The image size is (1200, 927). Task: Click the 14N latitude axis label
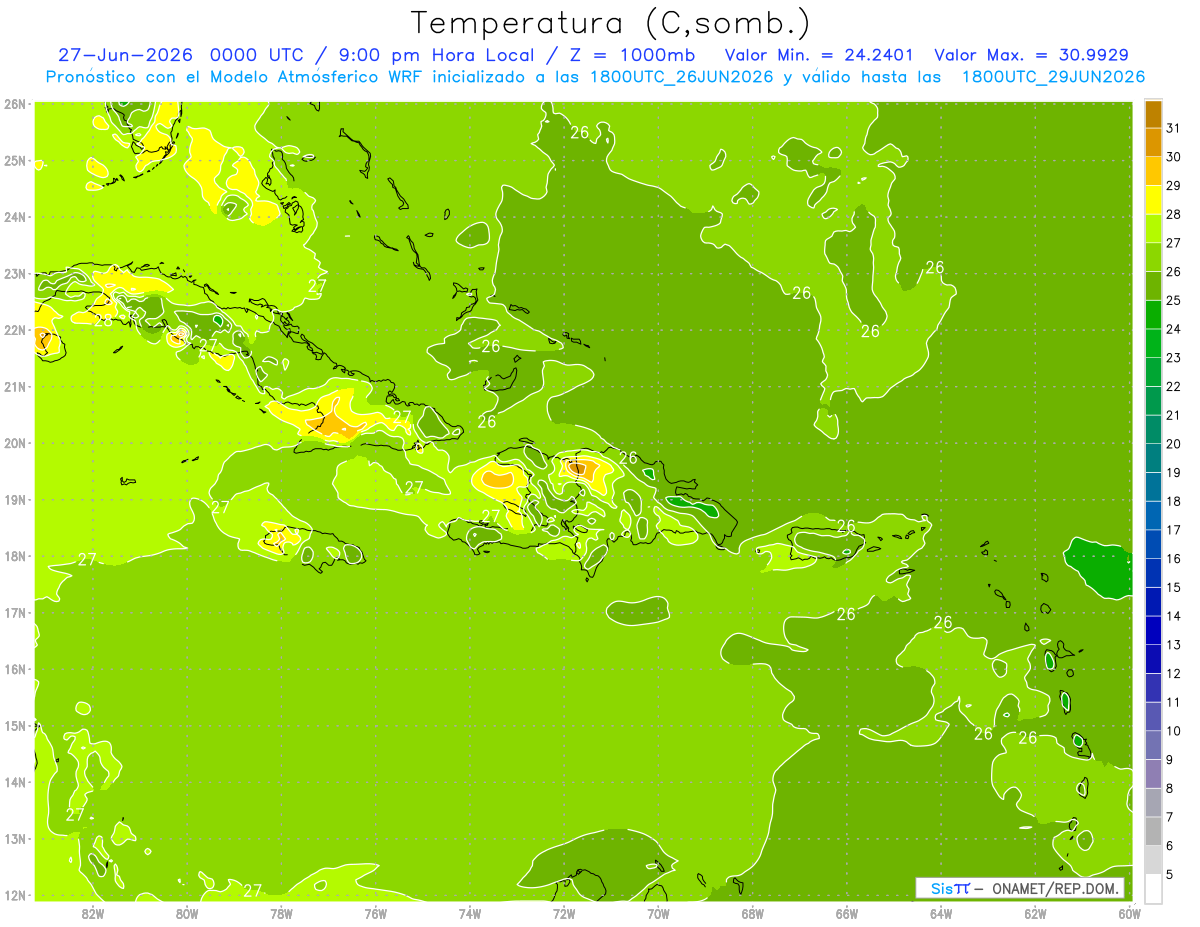pos(15,782)
